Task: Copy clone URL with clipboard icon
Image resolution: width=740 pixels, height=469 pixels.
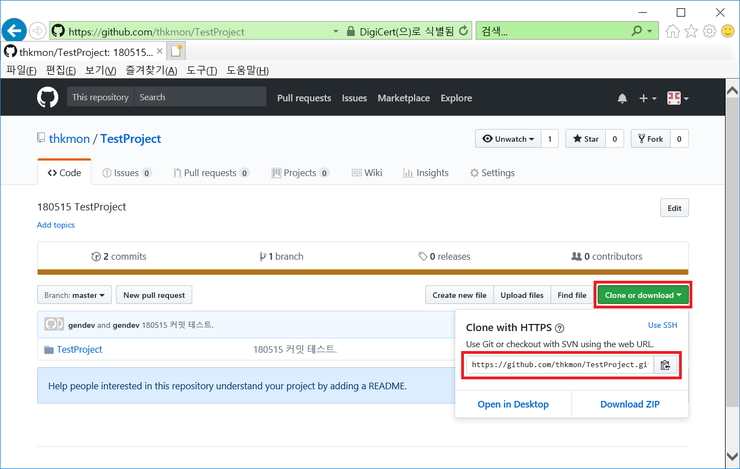Action: click(x=666, y=365)
